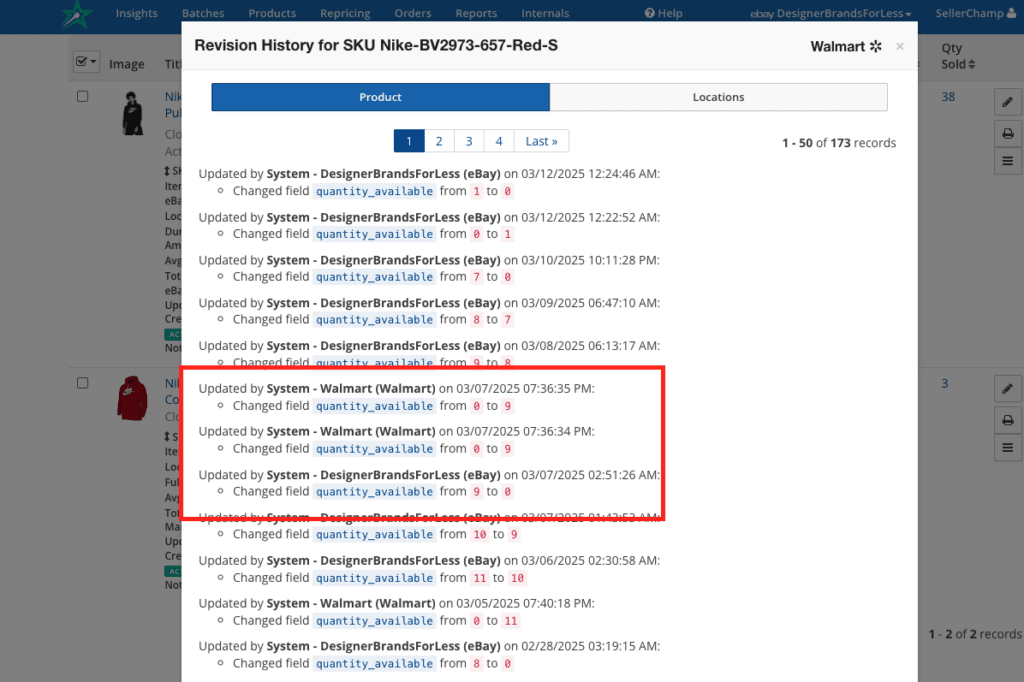Click the '1 - 2 of 2 records' text
Viewport: 1024px width, 682px height.
976,634
